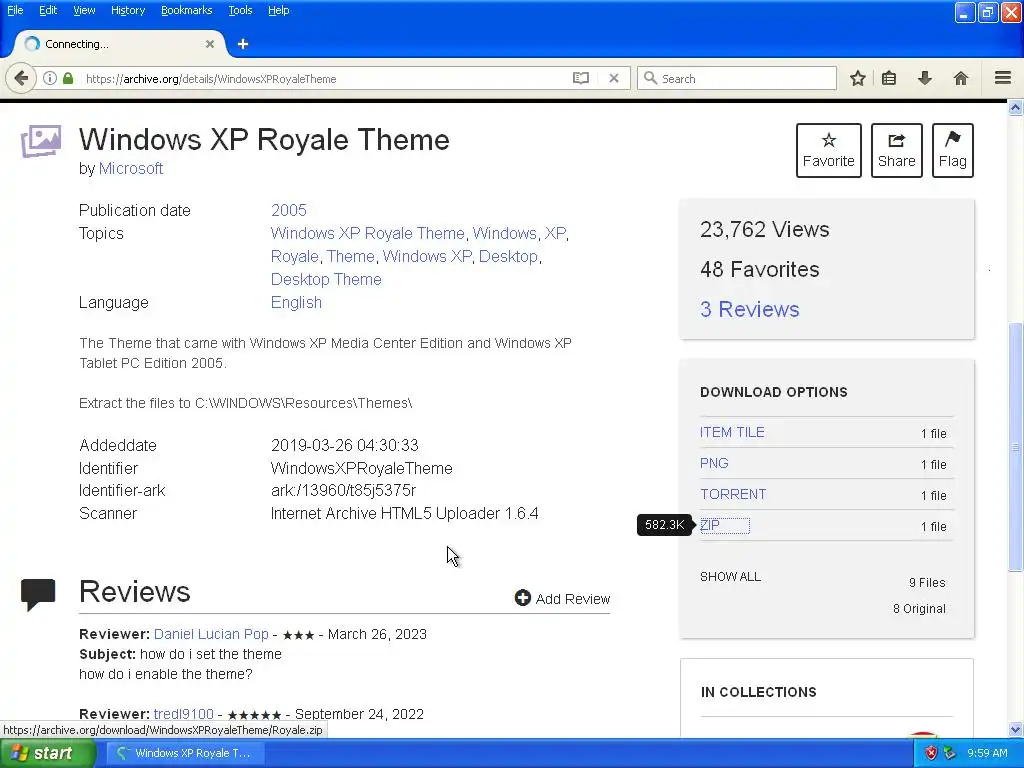
Task: Click the scrollbar up arrow
Action: click(x=1015, y=108)
